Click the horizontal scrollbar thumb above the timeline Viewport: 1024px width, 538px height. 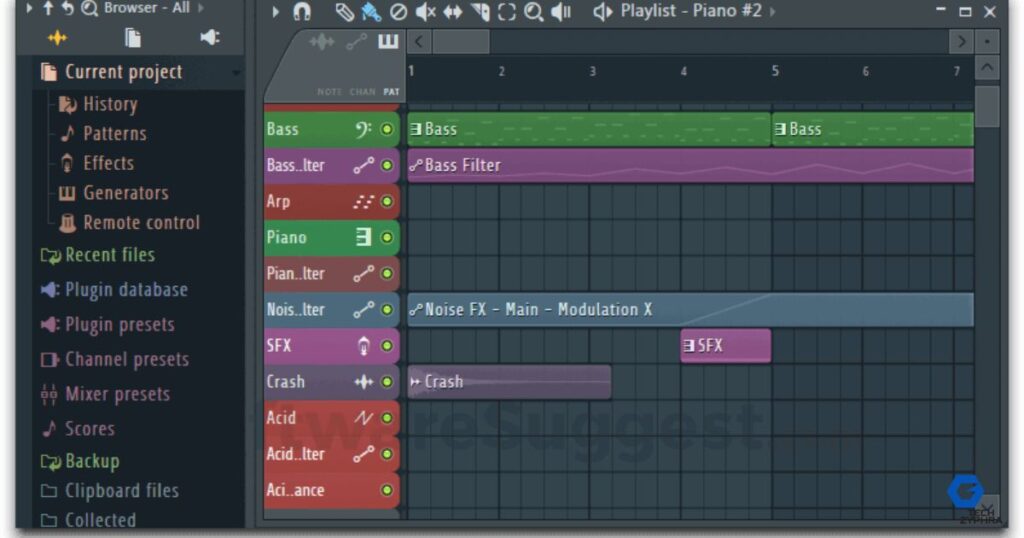[461, 42]
